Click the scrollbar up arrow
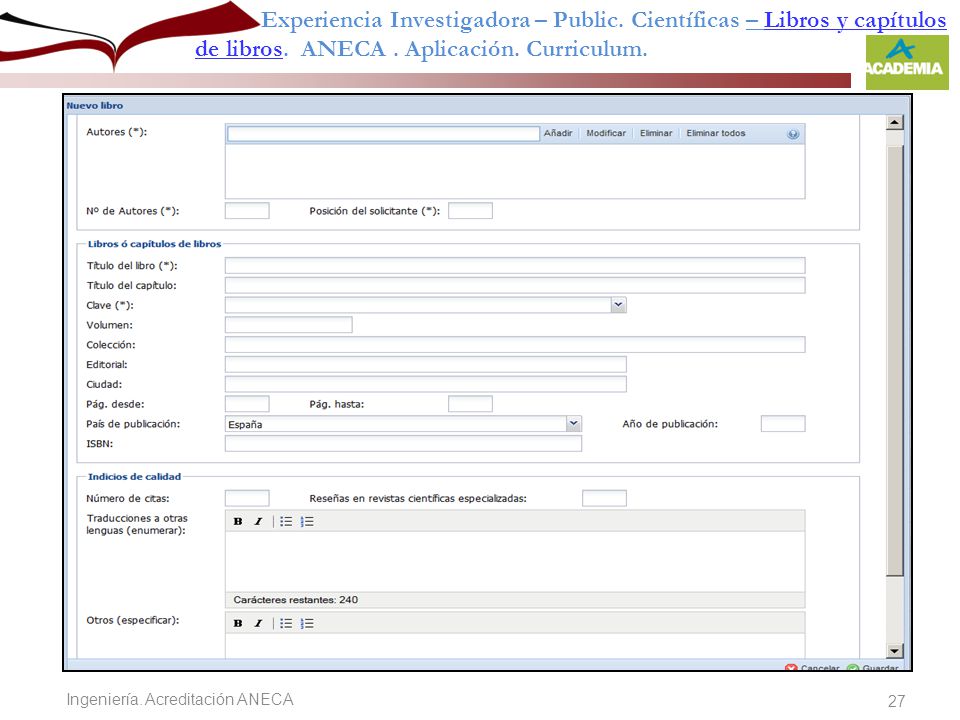The width and height of the screenshot is (960, 720). point(894,122)
